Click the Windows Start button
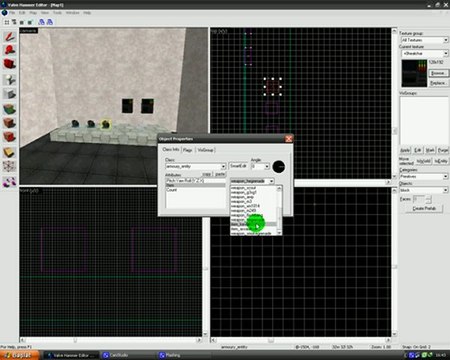 pos(20,355)
